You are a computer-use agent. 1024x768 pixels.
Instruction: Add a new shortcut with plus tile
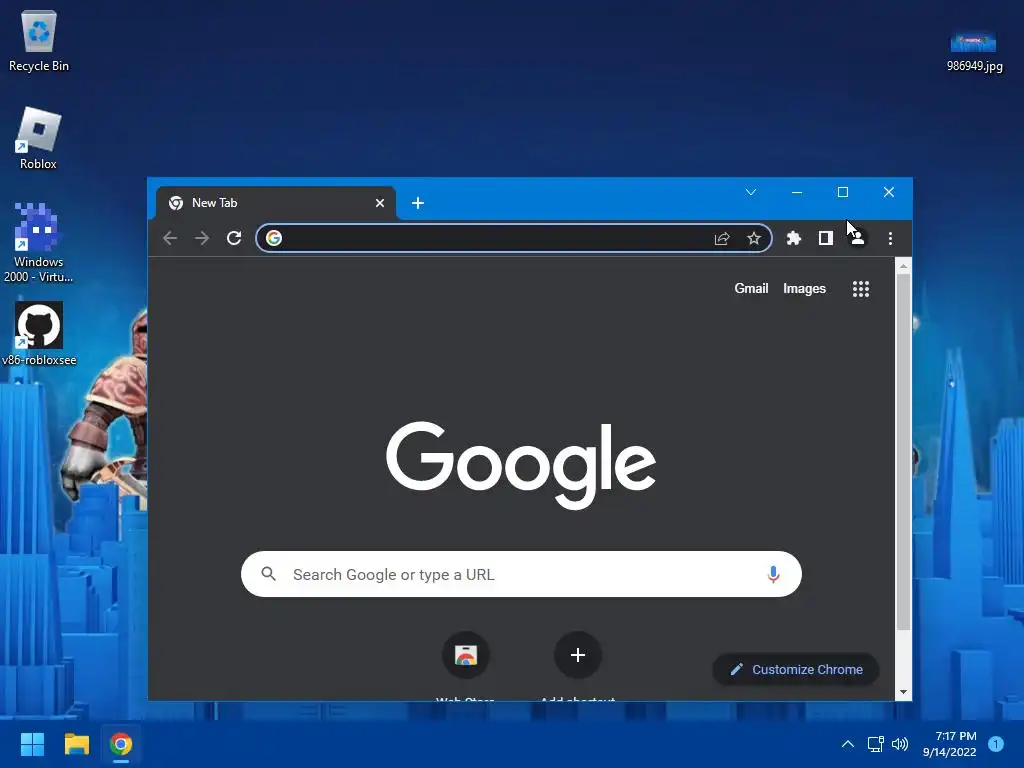[577, 655]
